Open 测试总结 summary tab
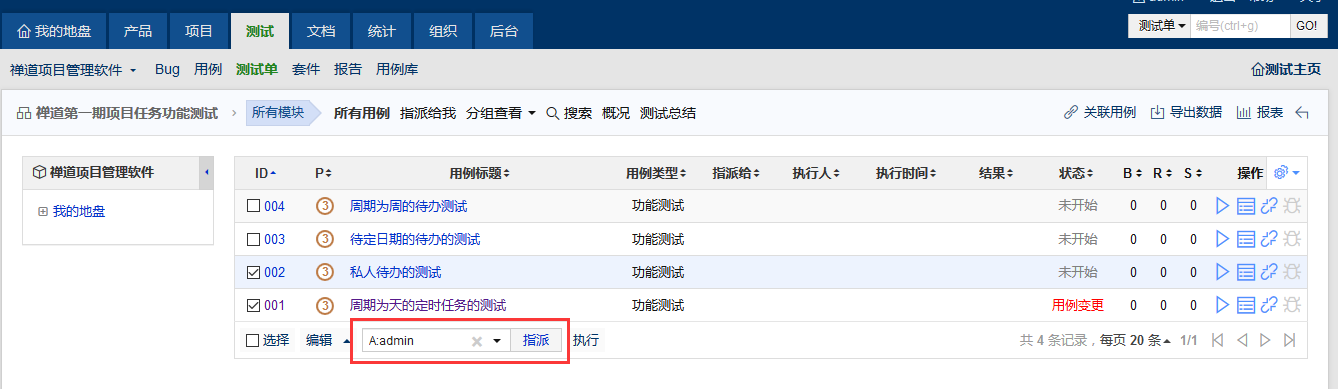This screenshot has width=1338, height=389. (668, 113)
